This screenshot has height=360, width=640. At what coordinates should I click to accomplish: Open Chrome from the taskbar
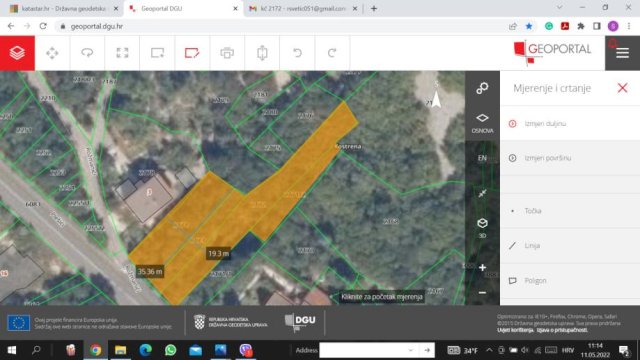coord(96,350)
